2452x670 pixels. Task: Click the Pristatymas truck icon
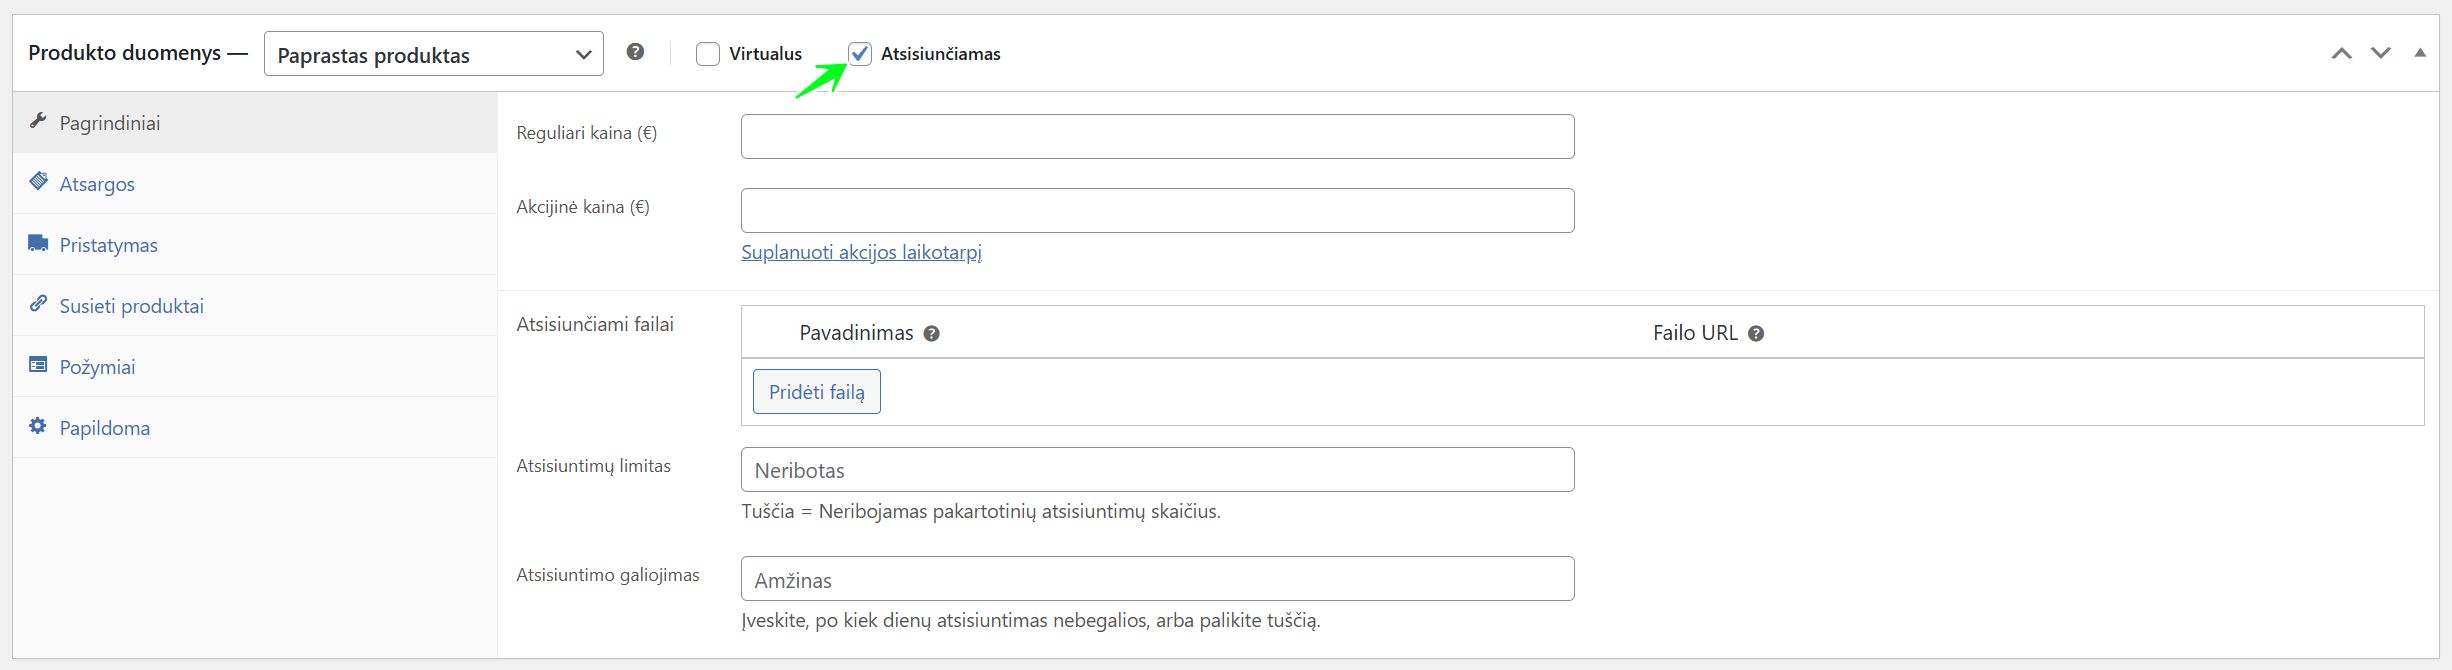38,244
